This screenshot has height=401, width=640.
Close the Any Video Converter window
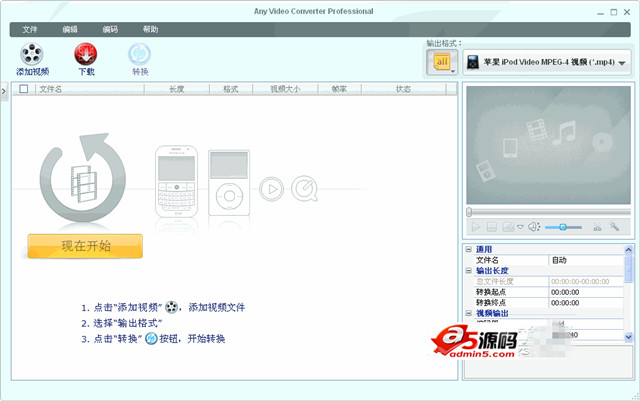627,12
